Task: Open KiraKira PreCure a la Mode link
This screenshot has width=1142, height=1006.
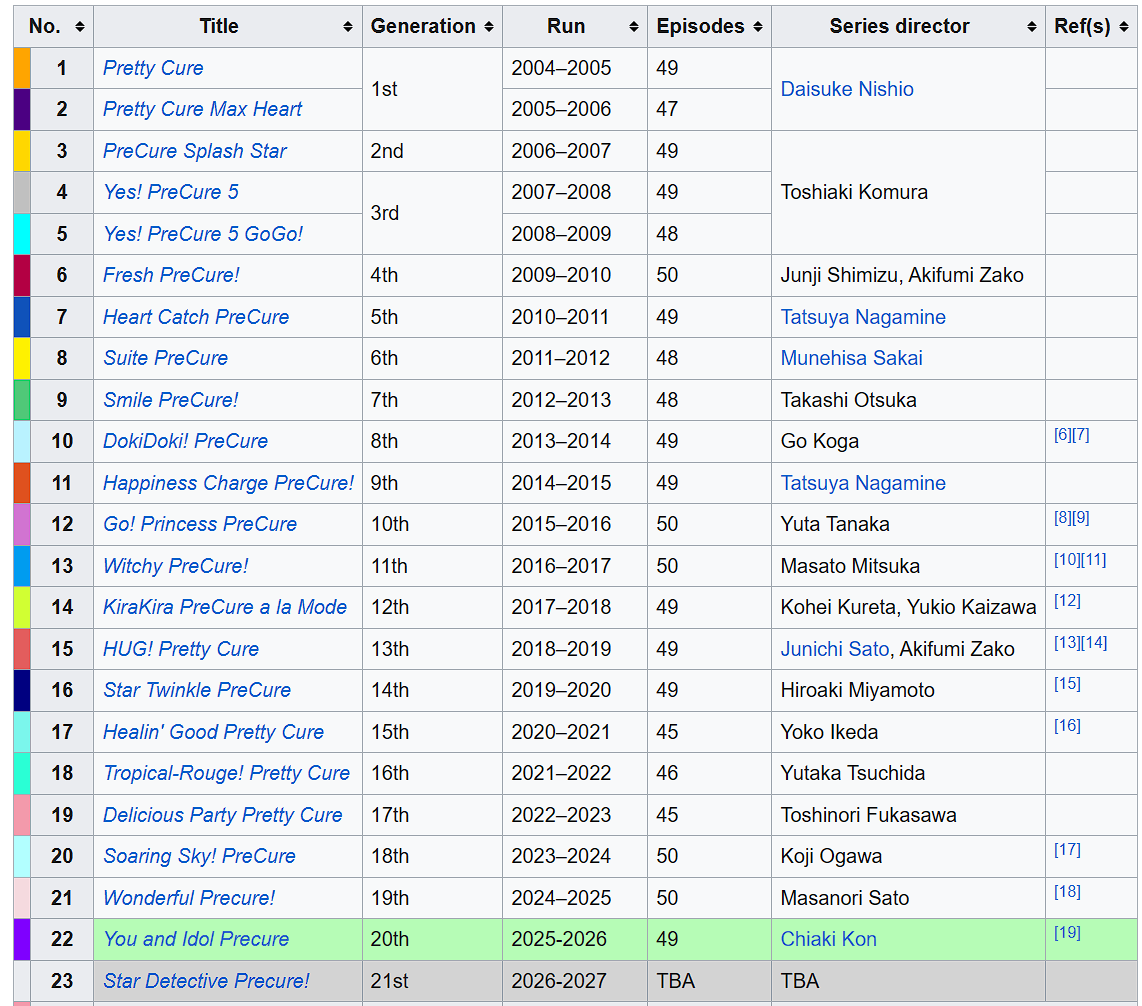Action: pos(224,608)
